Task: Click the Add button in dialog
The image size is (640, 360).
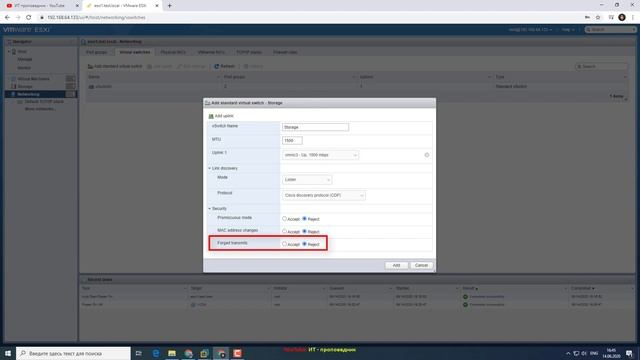Action: (396, 265)
